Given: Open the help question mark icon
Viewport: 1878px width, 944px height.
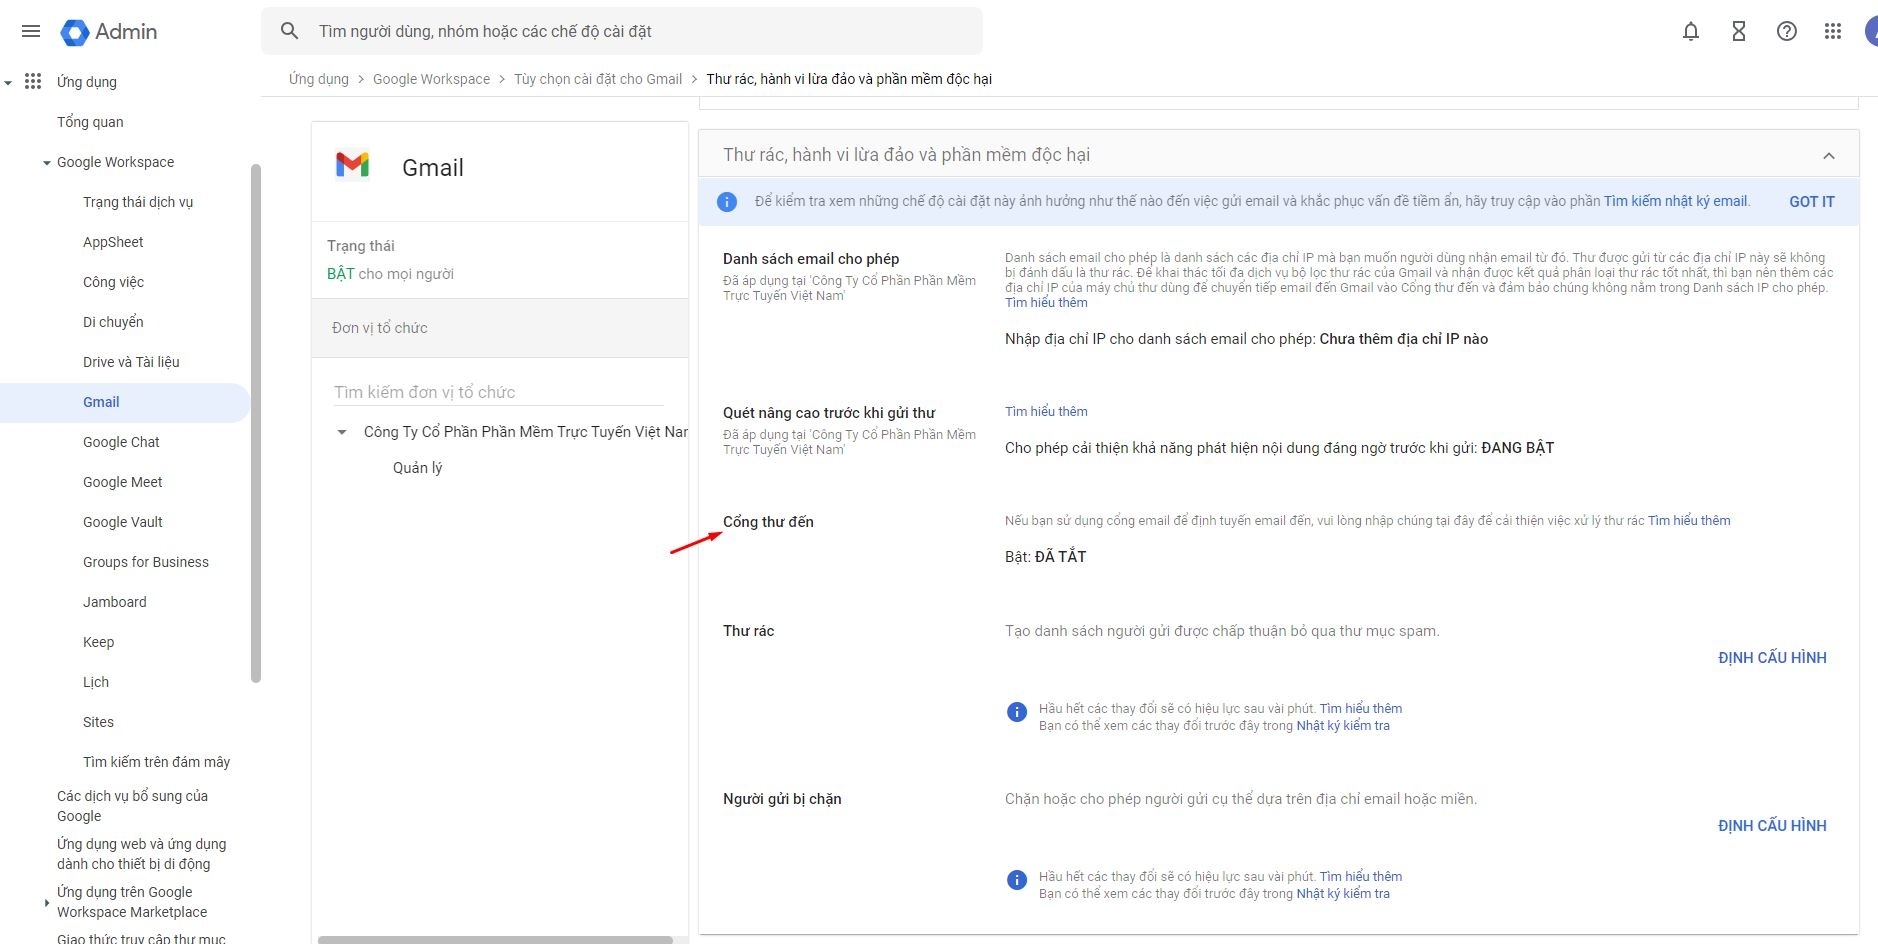Looking at the screenshot, I should [x=1787, y=31].
